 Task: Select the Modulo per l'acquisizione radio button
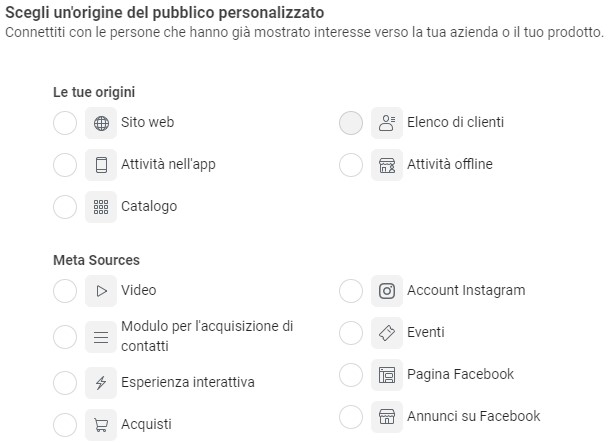[x=65, y=337]
